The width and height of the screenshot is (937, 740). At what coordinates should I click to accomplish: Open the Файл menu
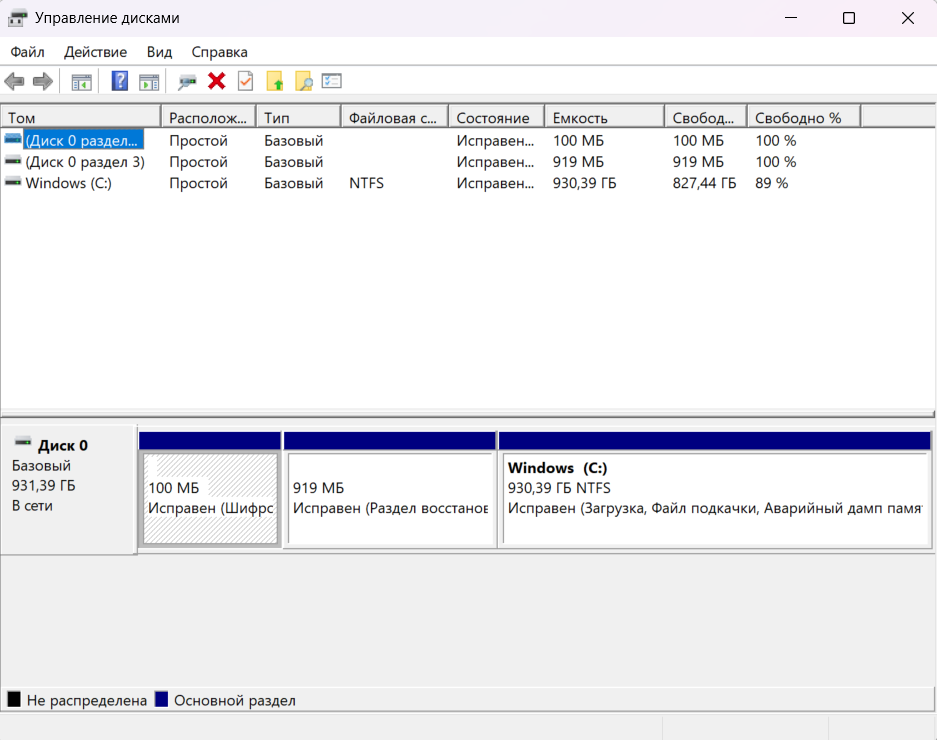click(27, 52)
